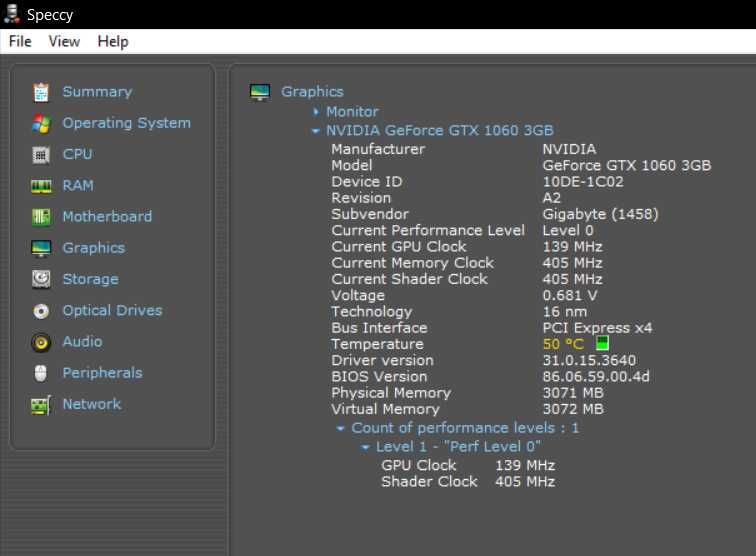Select the CPU section link
Viewport: 756px width, 556px height.
coord(78,154)
